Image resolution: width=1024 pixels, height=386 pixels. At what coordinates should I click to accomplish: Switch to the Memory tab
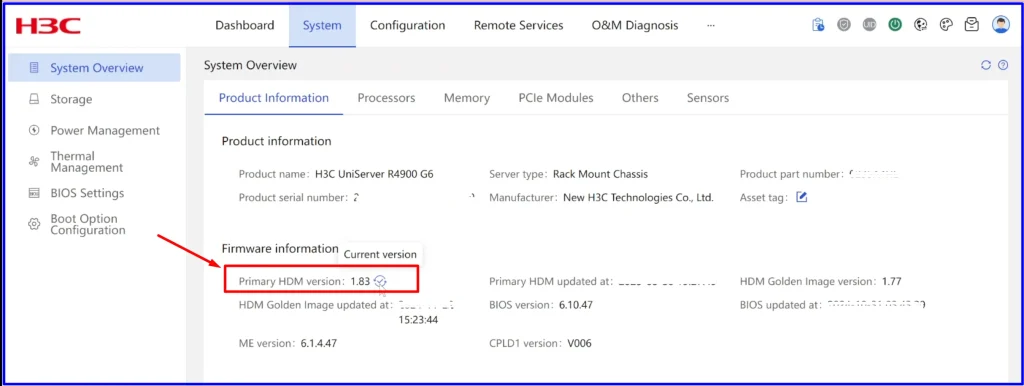(467, 98)
